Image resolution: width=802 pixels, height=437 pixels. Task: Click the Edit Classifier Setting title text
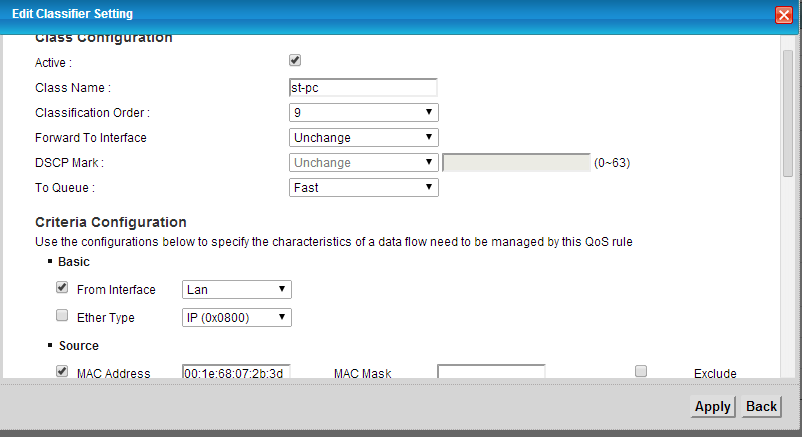pos(72,14)
